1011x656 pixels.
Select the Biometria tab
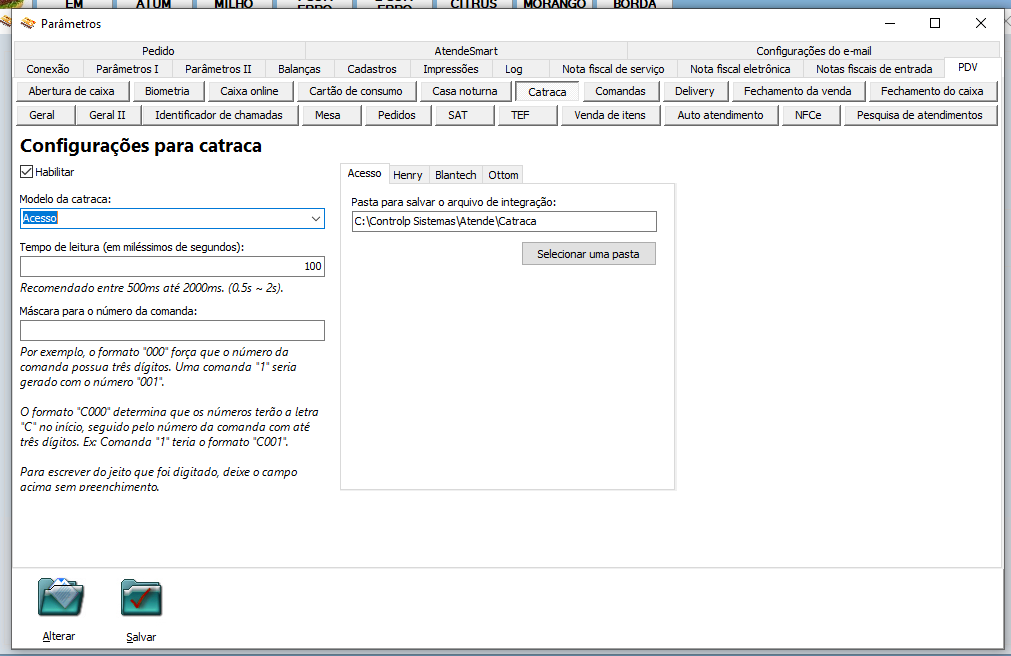tap(170, 90)
